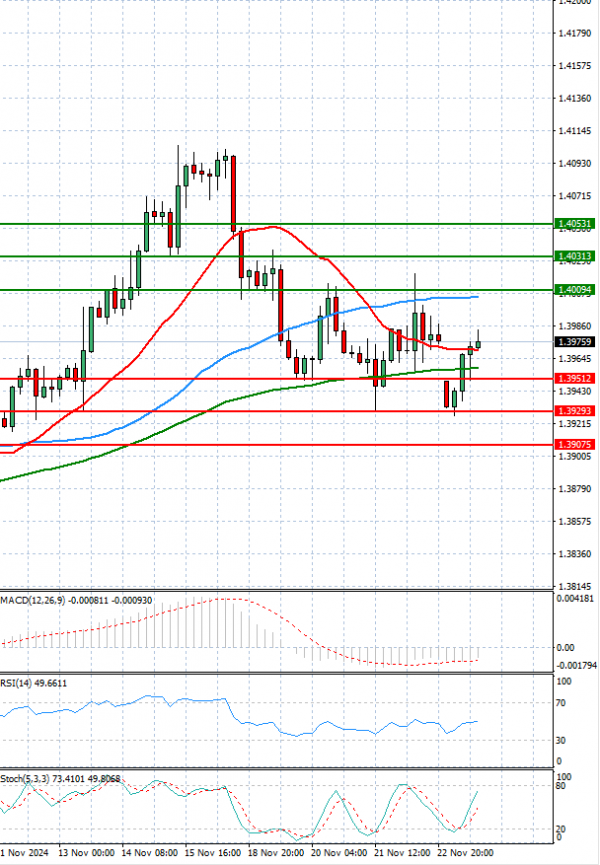
Task: Click the tall red candle below 15 Nov 16:00
Action: [233, 193]
